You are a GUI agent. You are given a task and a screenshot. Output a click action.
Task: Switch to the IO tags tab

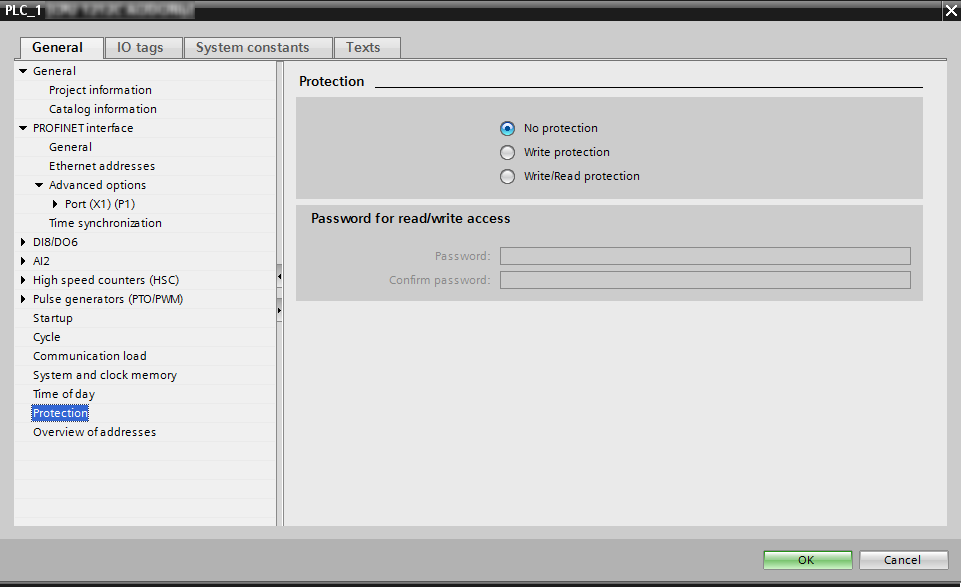[139, 47]
